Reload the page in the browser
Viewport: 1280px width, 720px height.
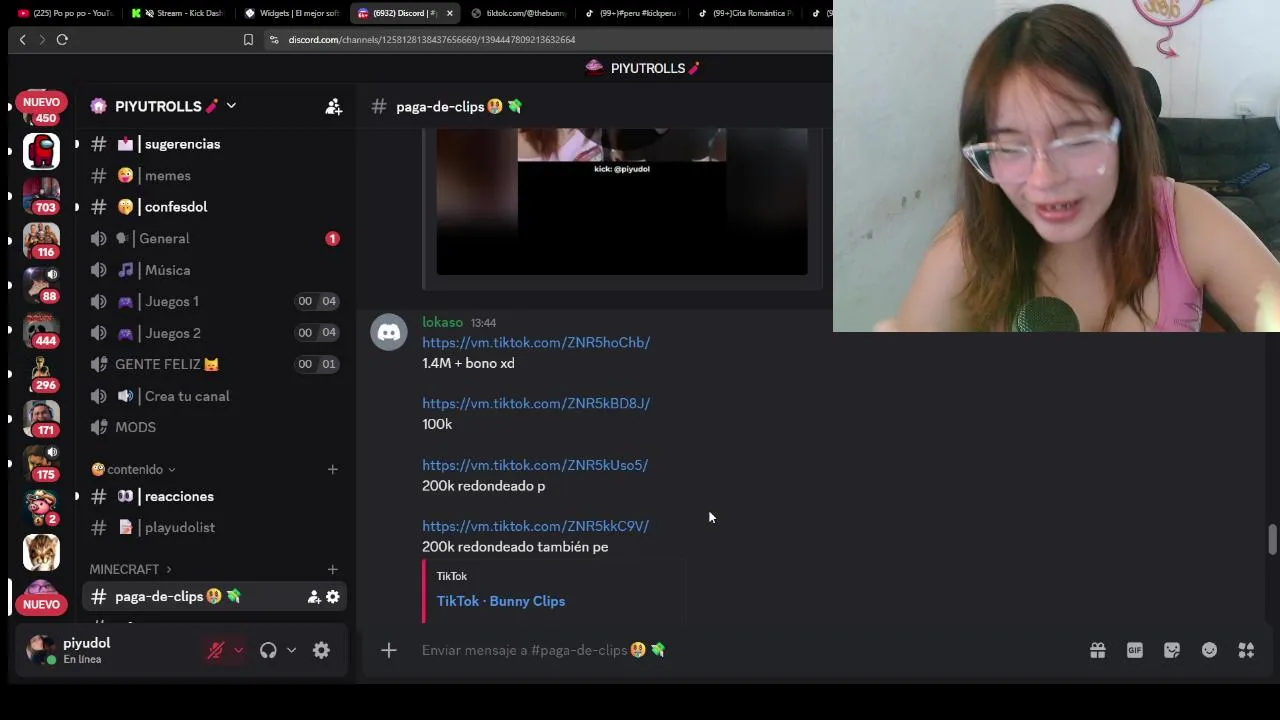62,39
